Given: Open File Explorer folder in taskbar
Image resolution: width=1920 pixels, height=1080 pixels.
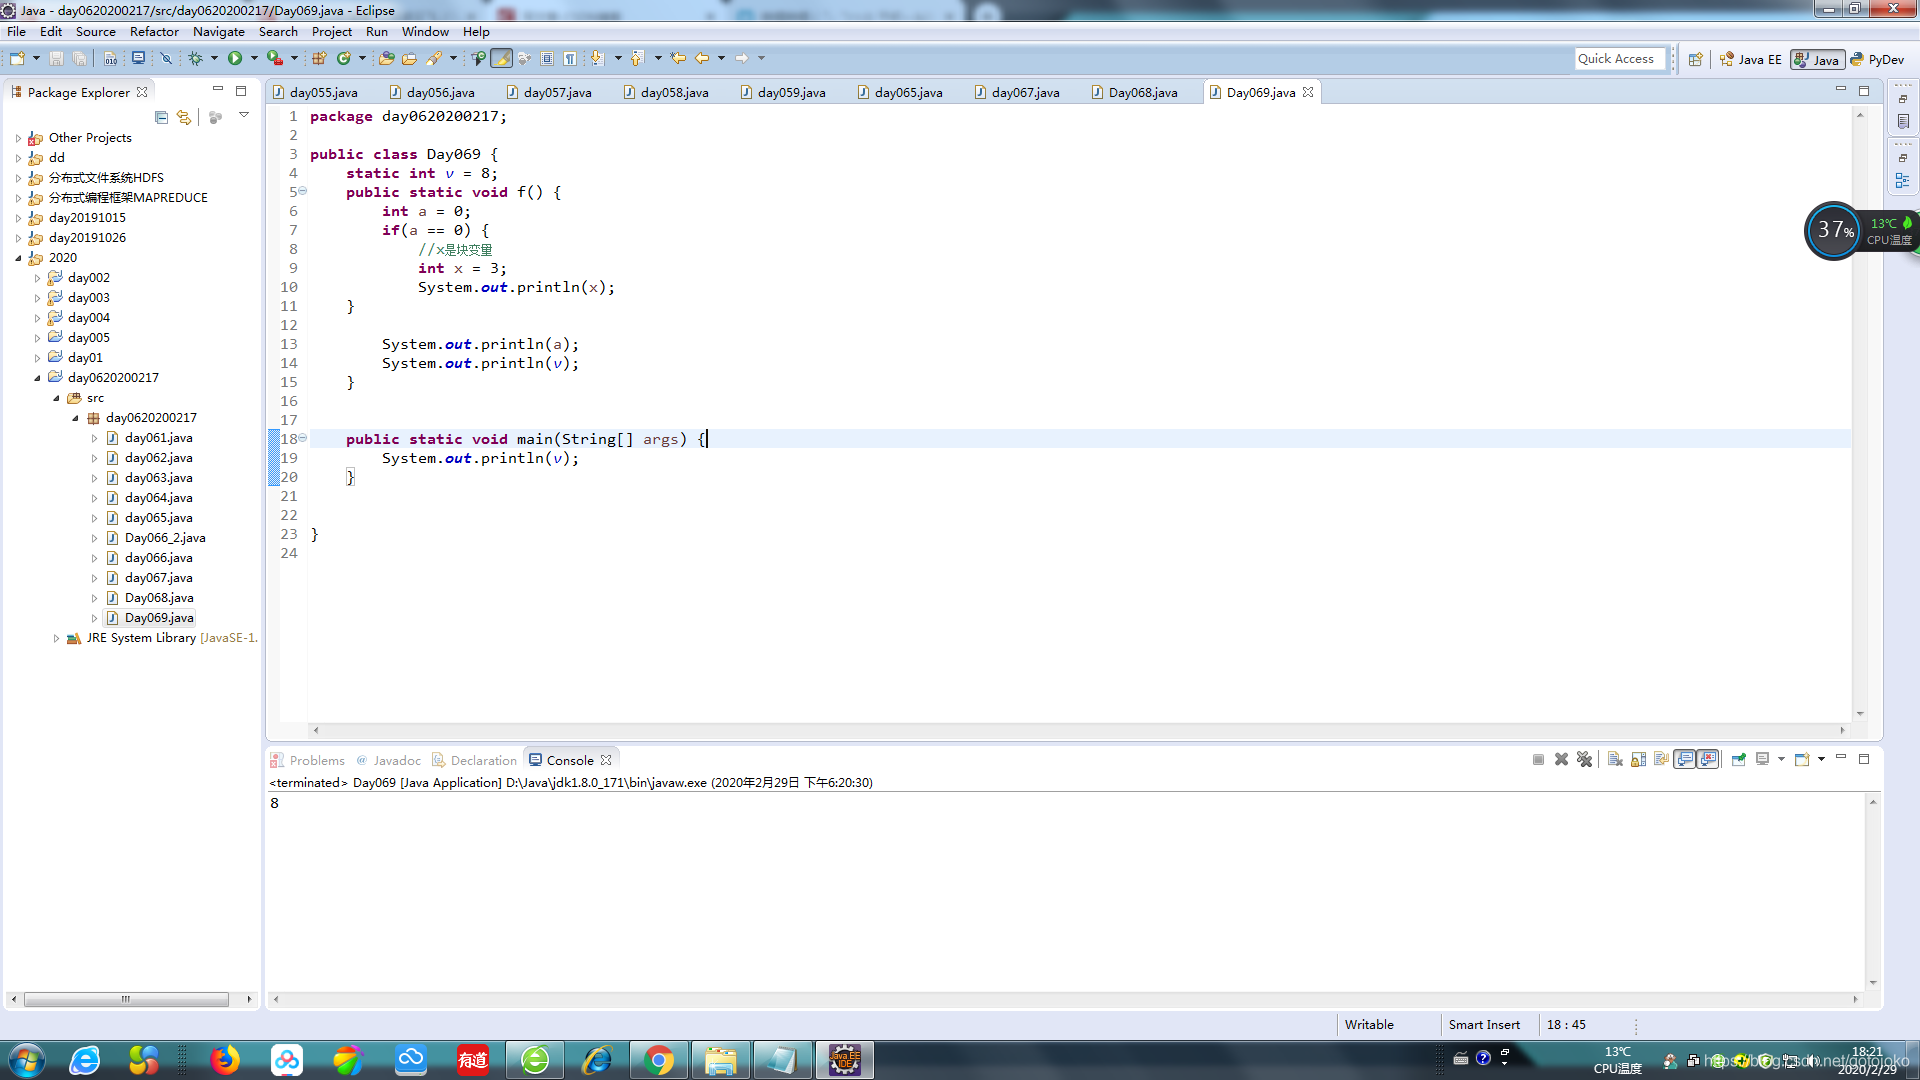Looking at the screenshot, I should [720, 1060].
